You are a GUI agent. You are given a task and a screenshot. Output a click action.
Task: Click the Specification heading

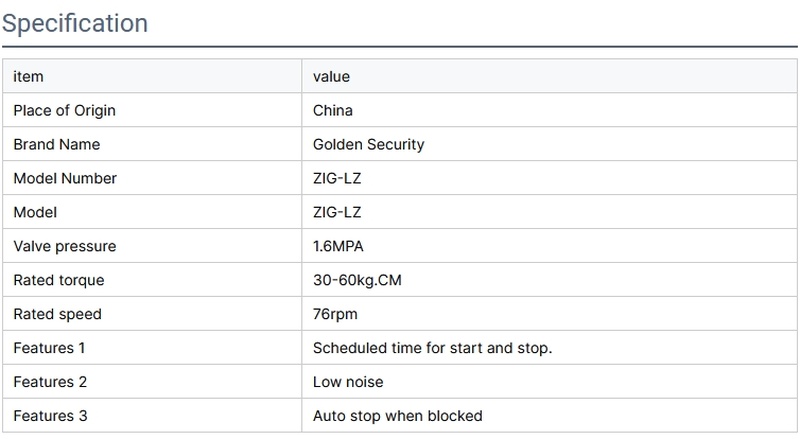point(75,23)
